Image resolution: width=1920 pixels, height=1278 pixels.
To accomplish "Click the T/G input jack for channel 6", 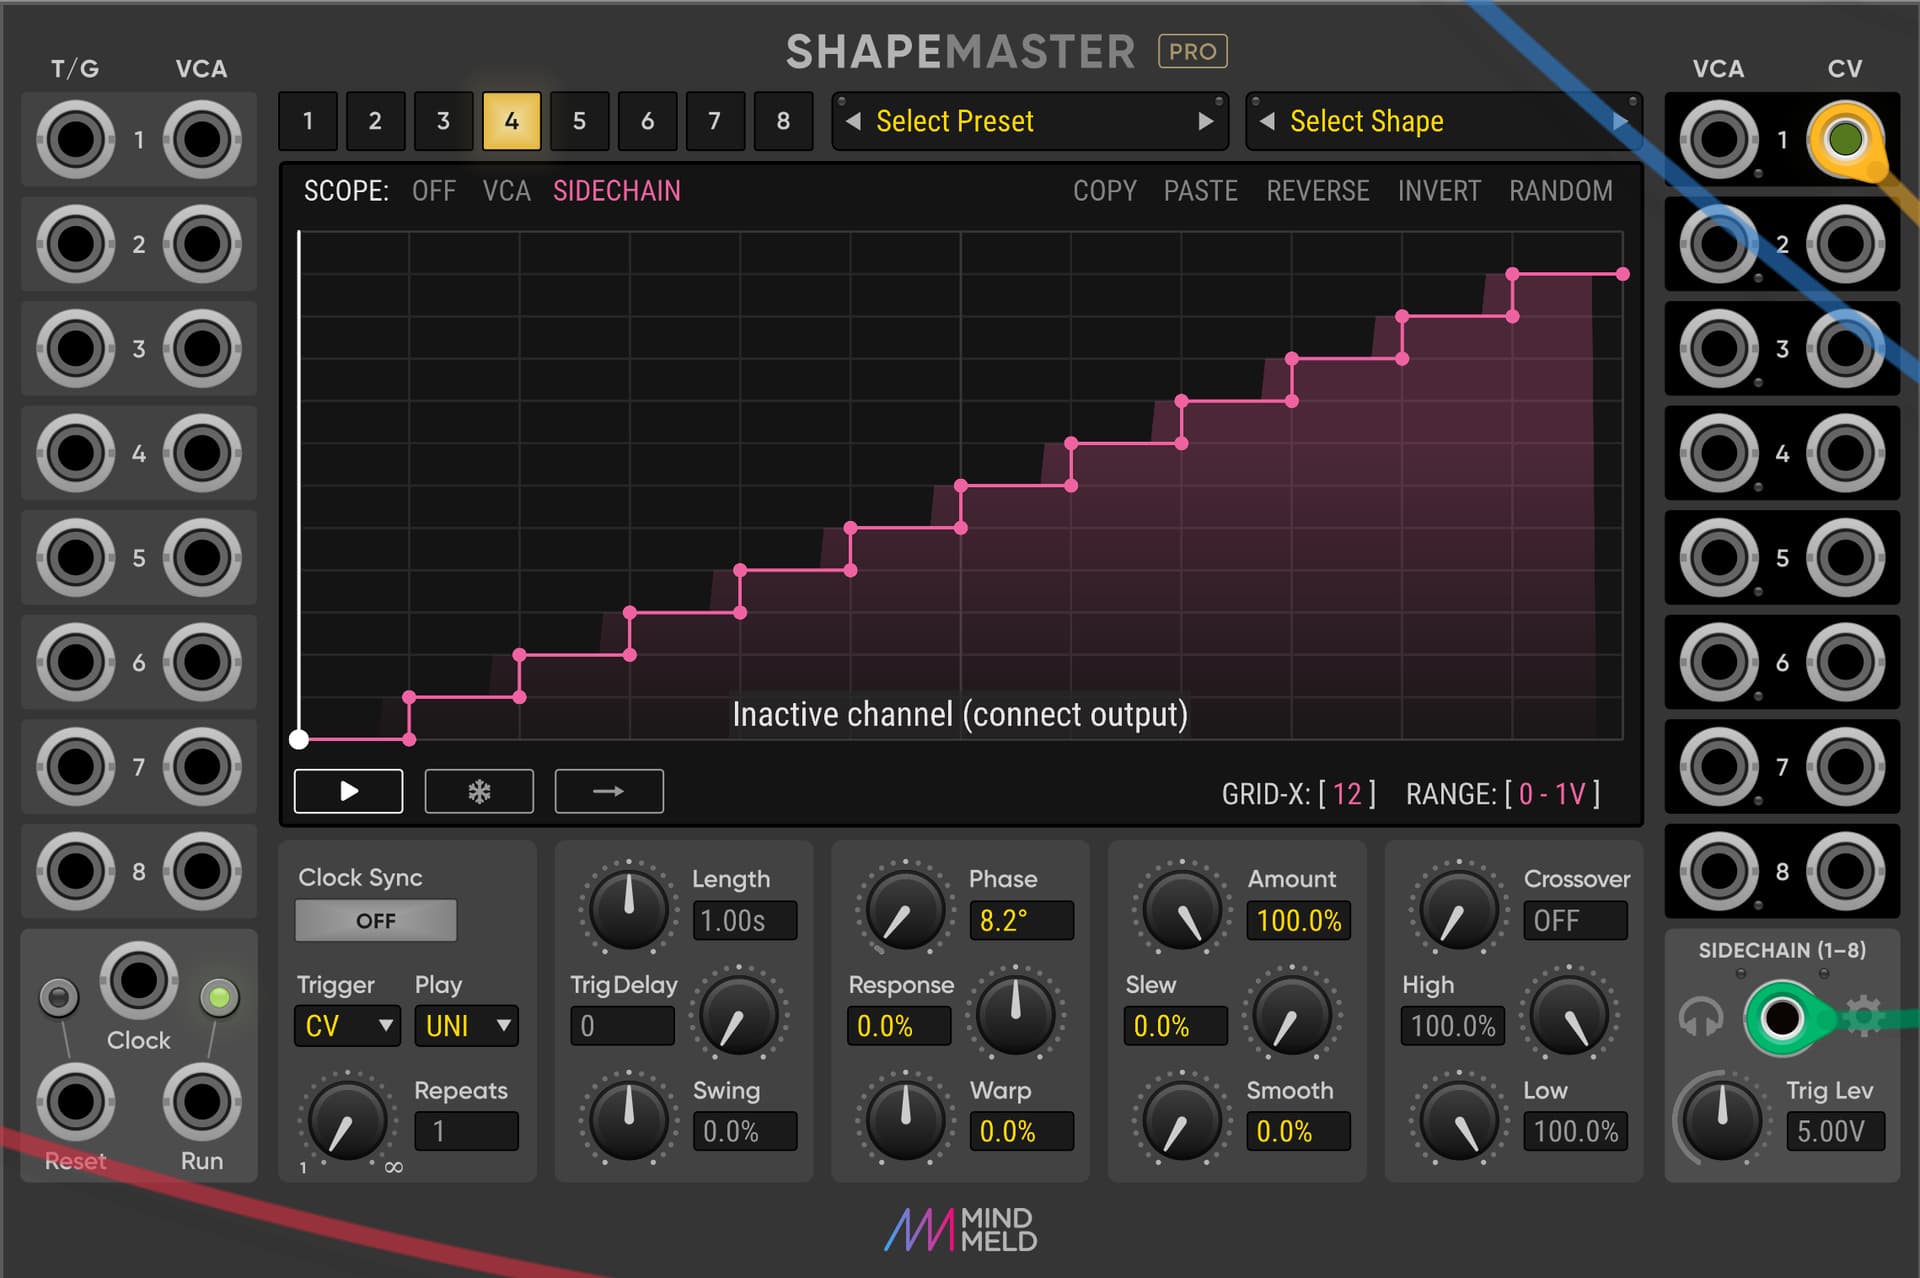I will coord(75,662).
